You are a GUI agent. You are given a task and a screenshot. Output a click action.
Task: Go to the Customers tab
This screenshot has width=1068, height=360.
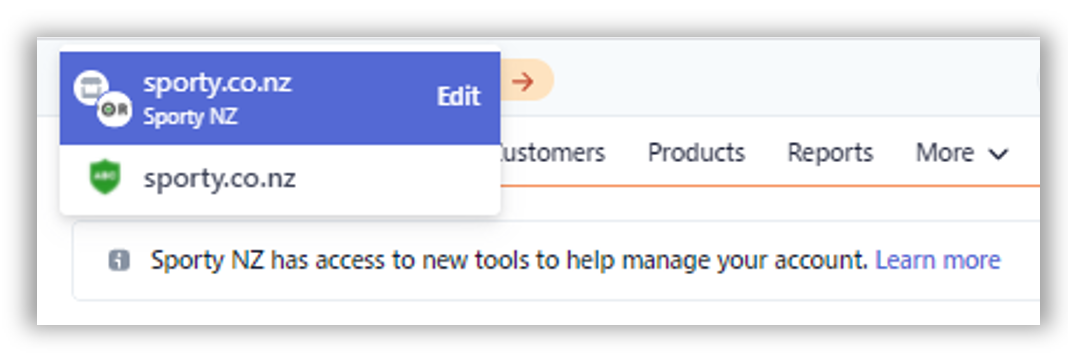pyautogui.click(x=552, y=153)
